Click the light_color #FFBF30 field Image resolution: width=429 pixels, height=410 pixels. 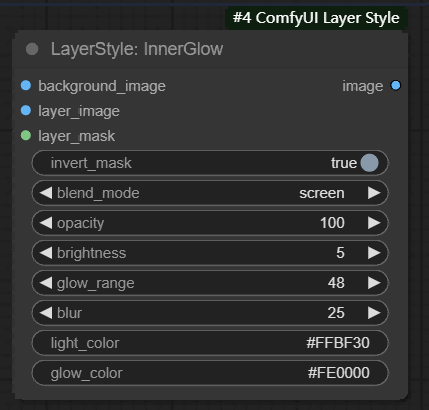click(210, 343)
